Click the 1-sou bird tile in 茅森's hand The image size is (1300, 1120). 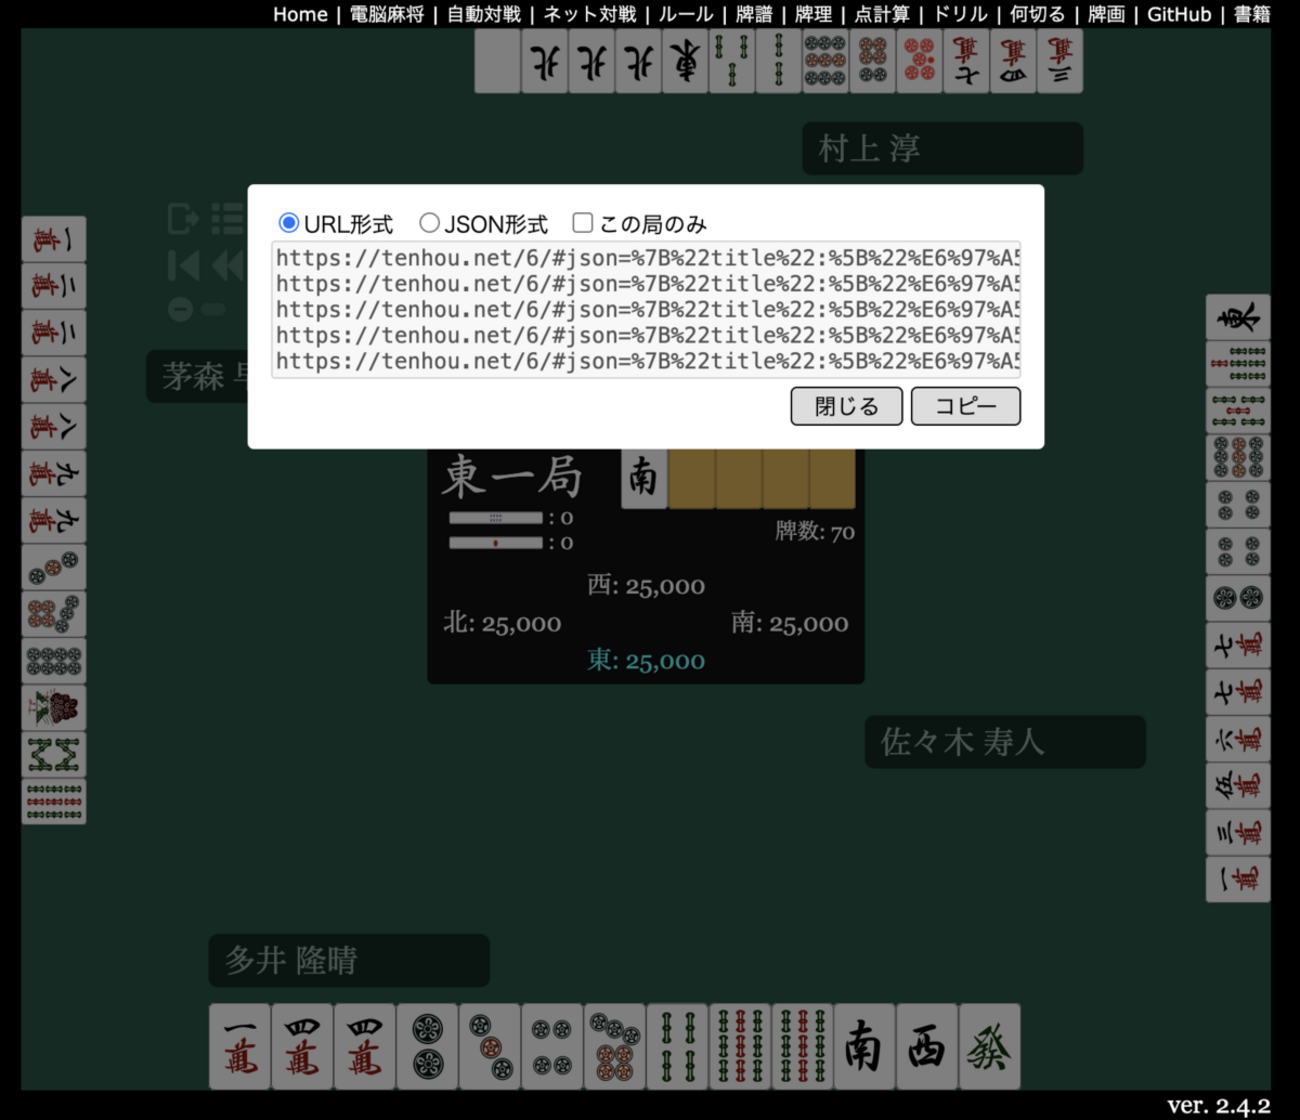[54, 708]
